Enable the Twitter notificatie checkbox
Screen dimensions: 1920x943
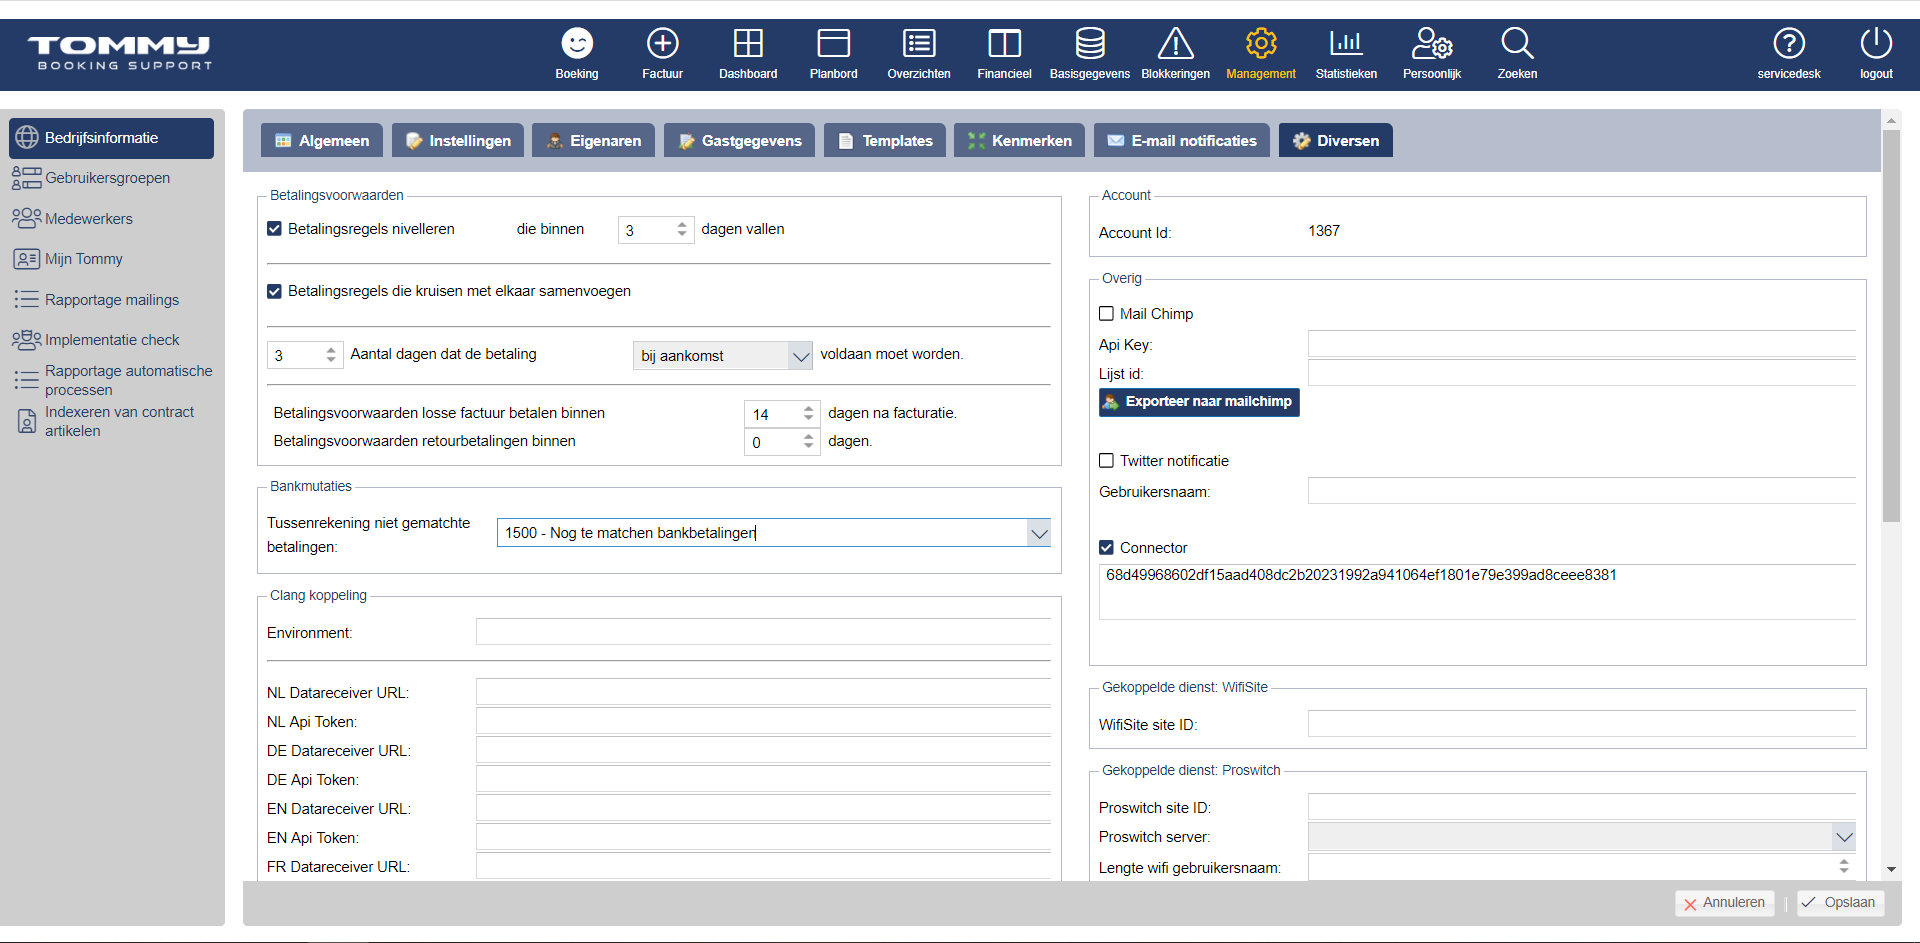[x=1106, y=461]
